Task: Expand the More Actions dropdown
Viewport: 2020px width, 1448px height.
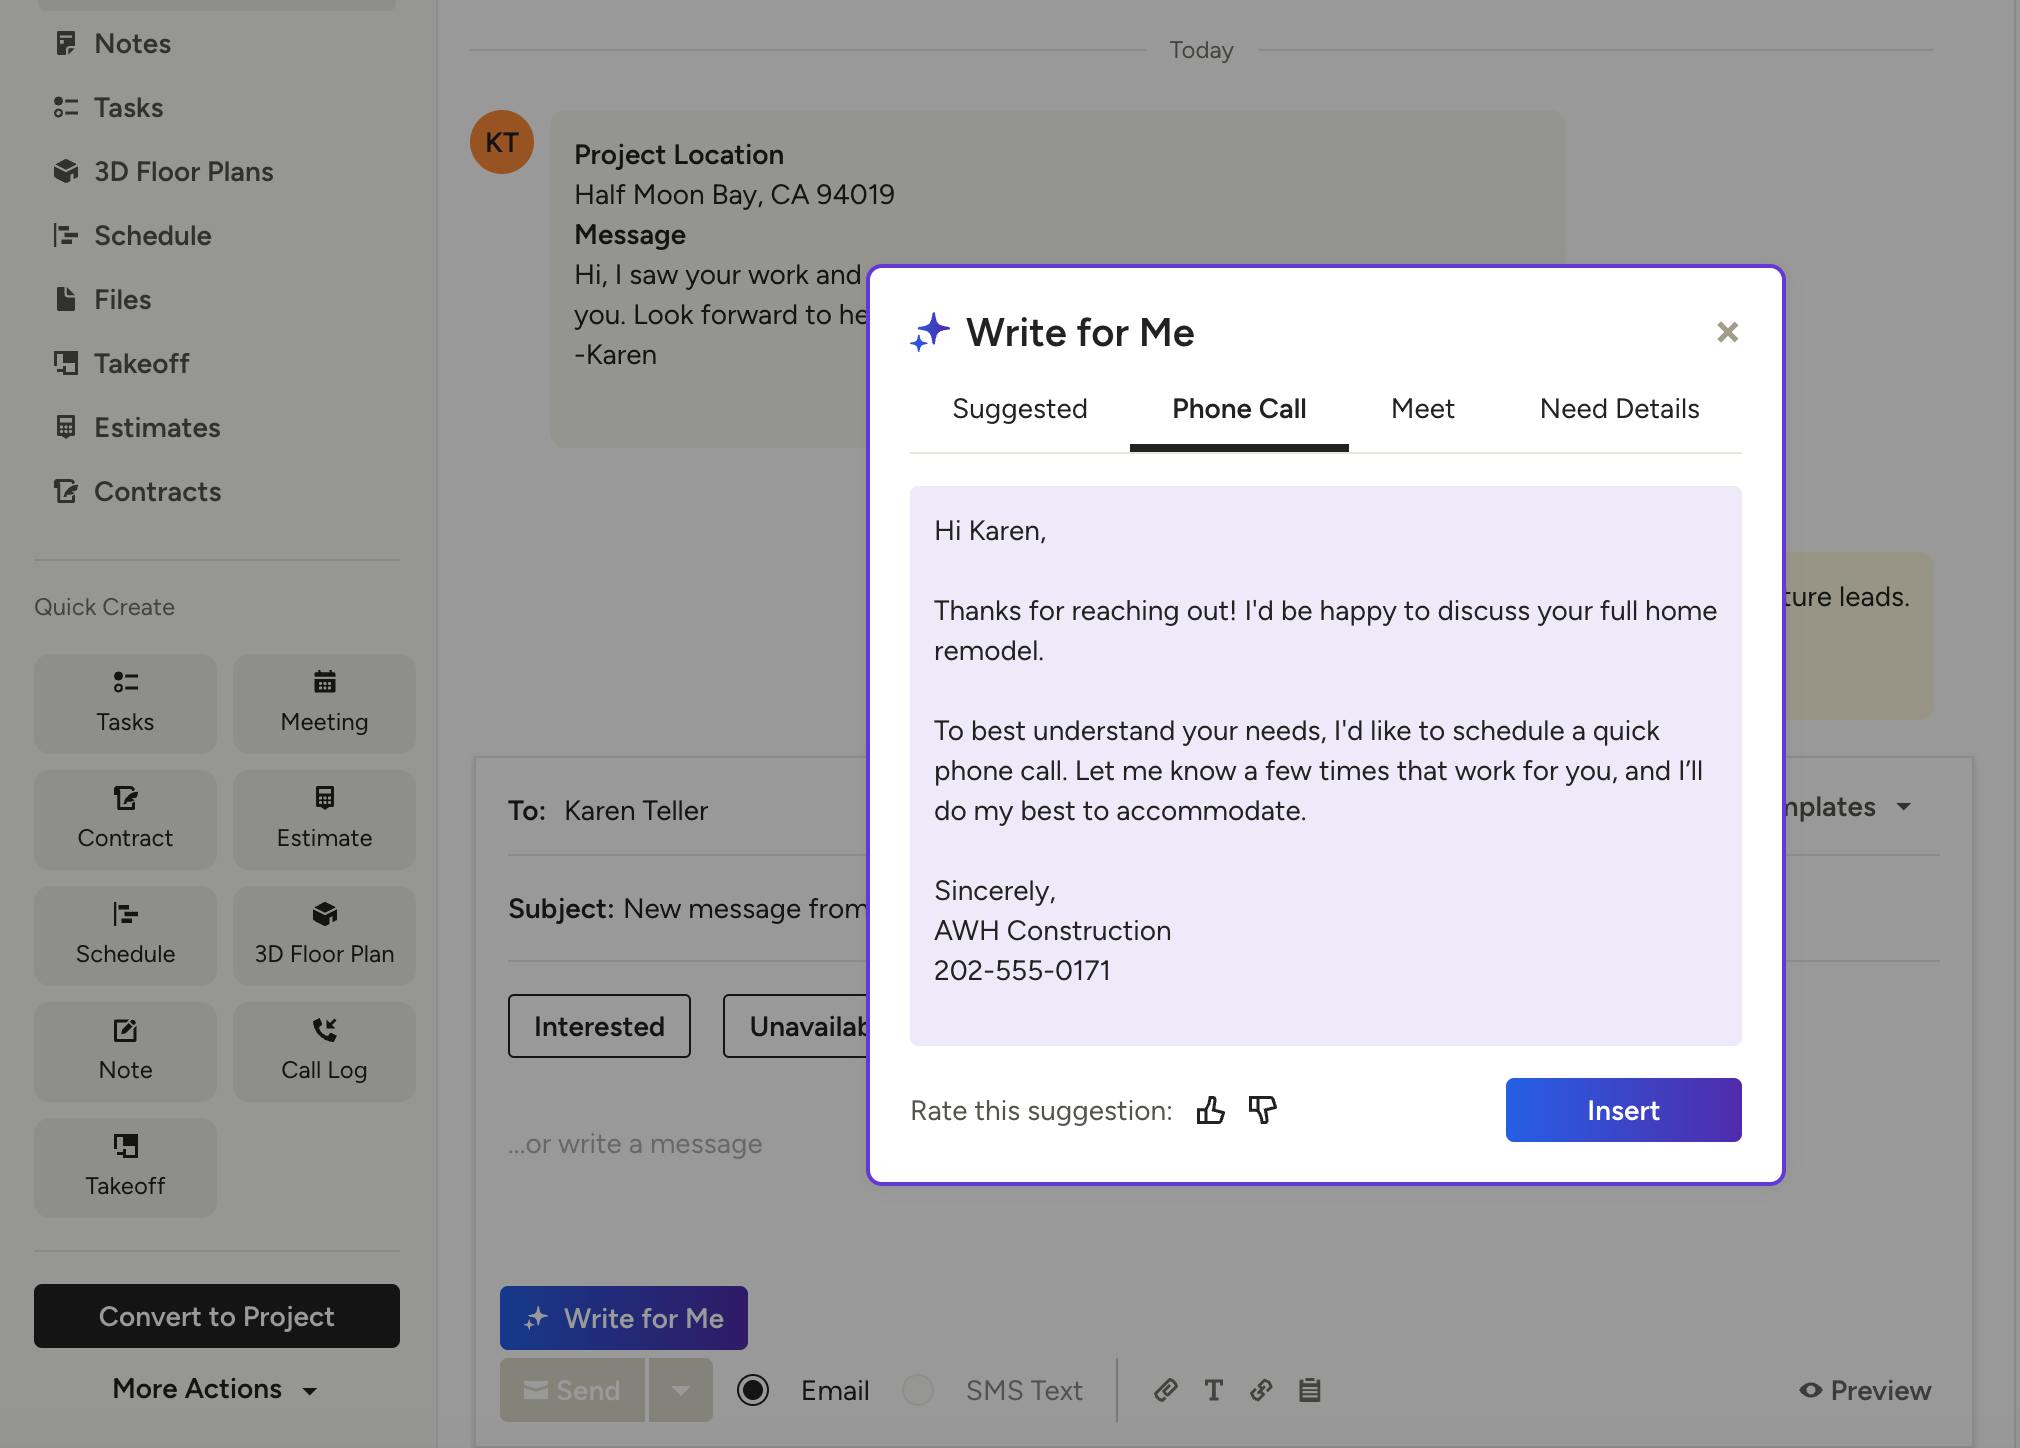Action: pos(216,1389)
